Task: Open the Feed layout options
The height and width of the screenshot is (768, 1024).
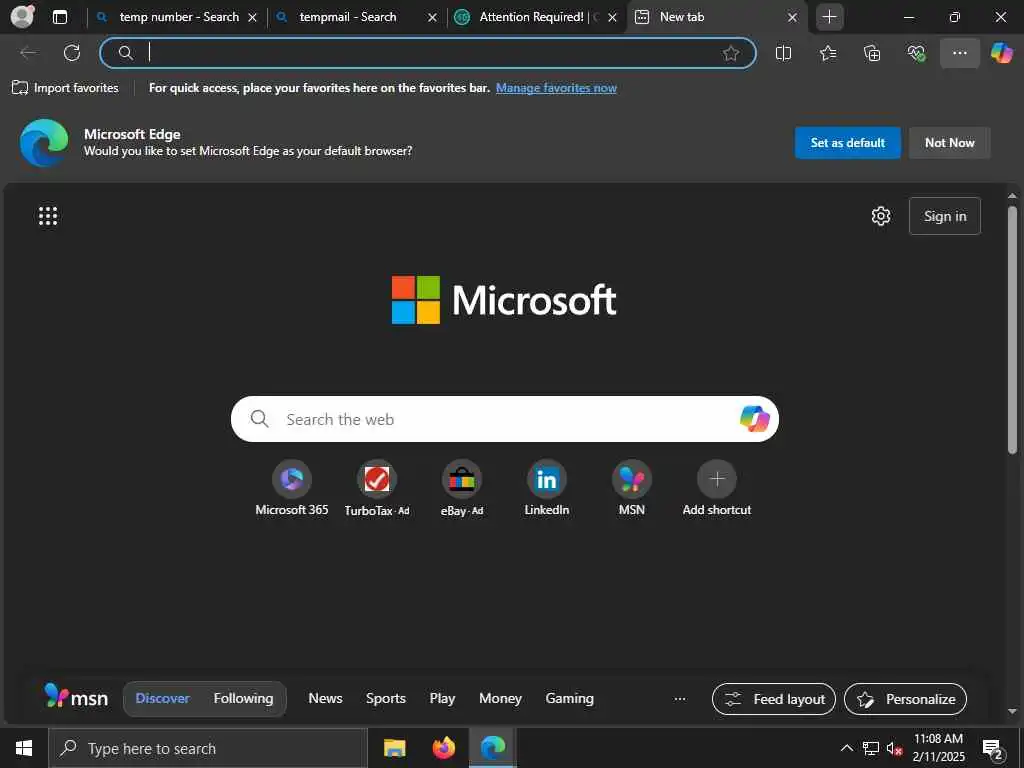Action: (x=774, y=699)
